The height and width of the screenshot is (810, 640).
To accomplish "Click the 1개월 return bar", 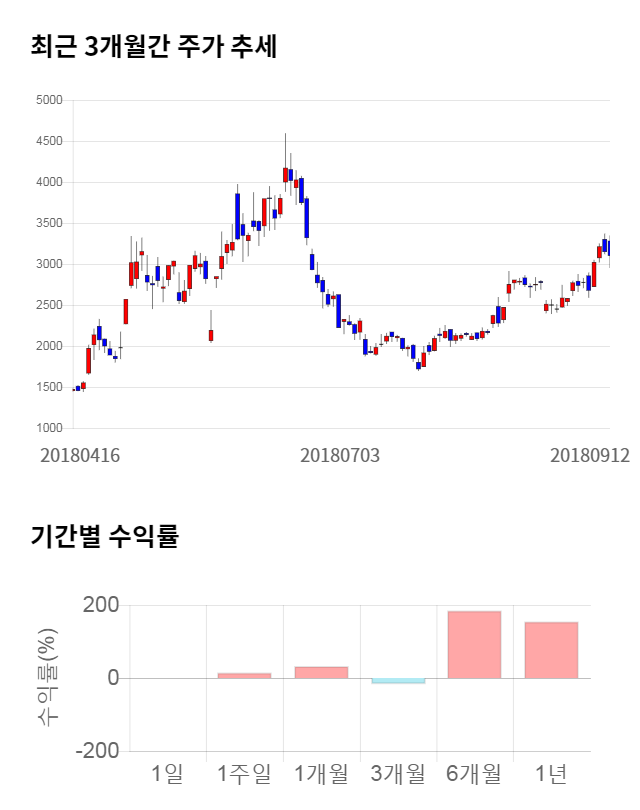I will [321, 672].
